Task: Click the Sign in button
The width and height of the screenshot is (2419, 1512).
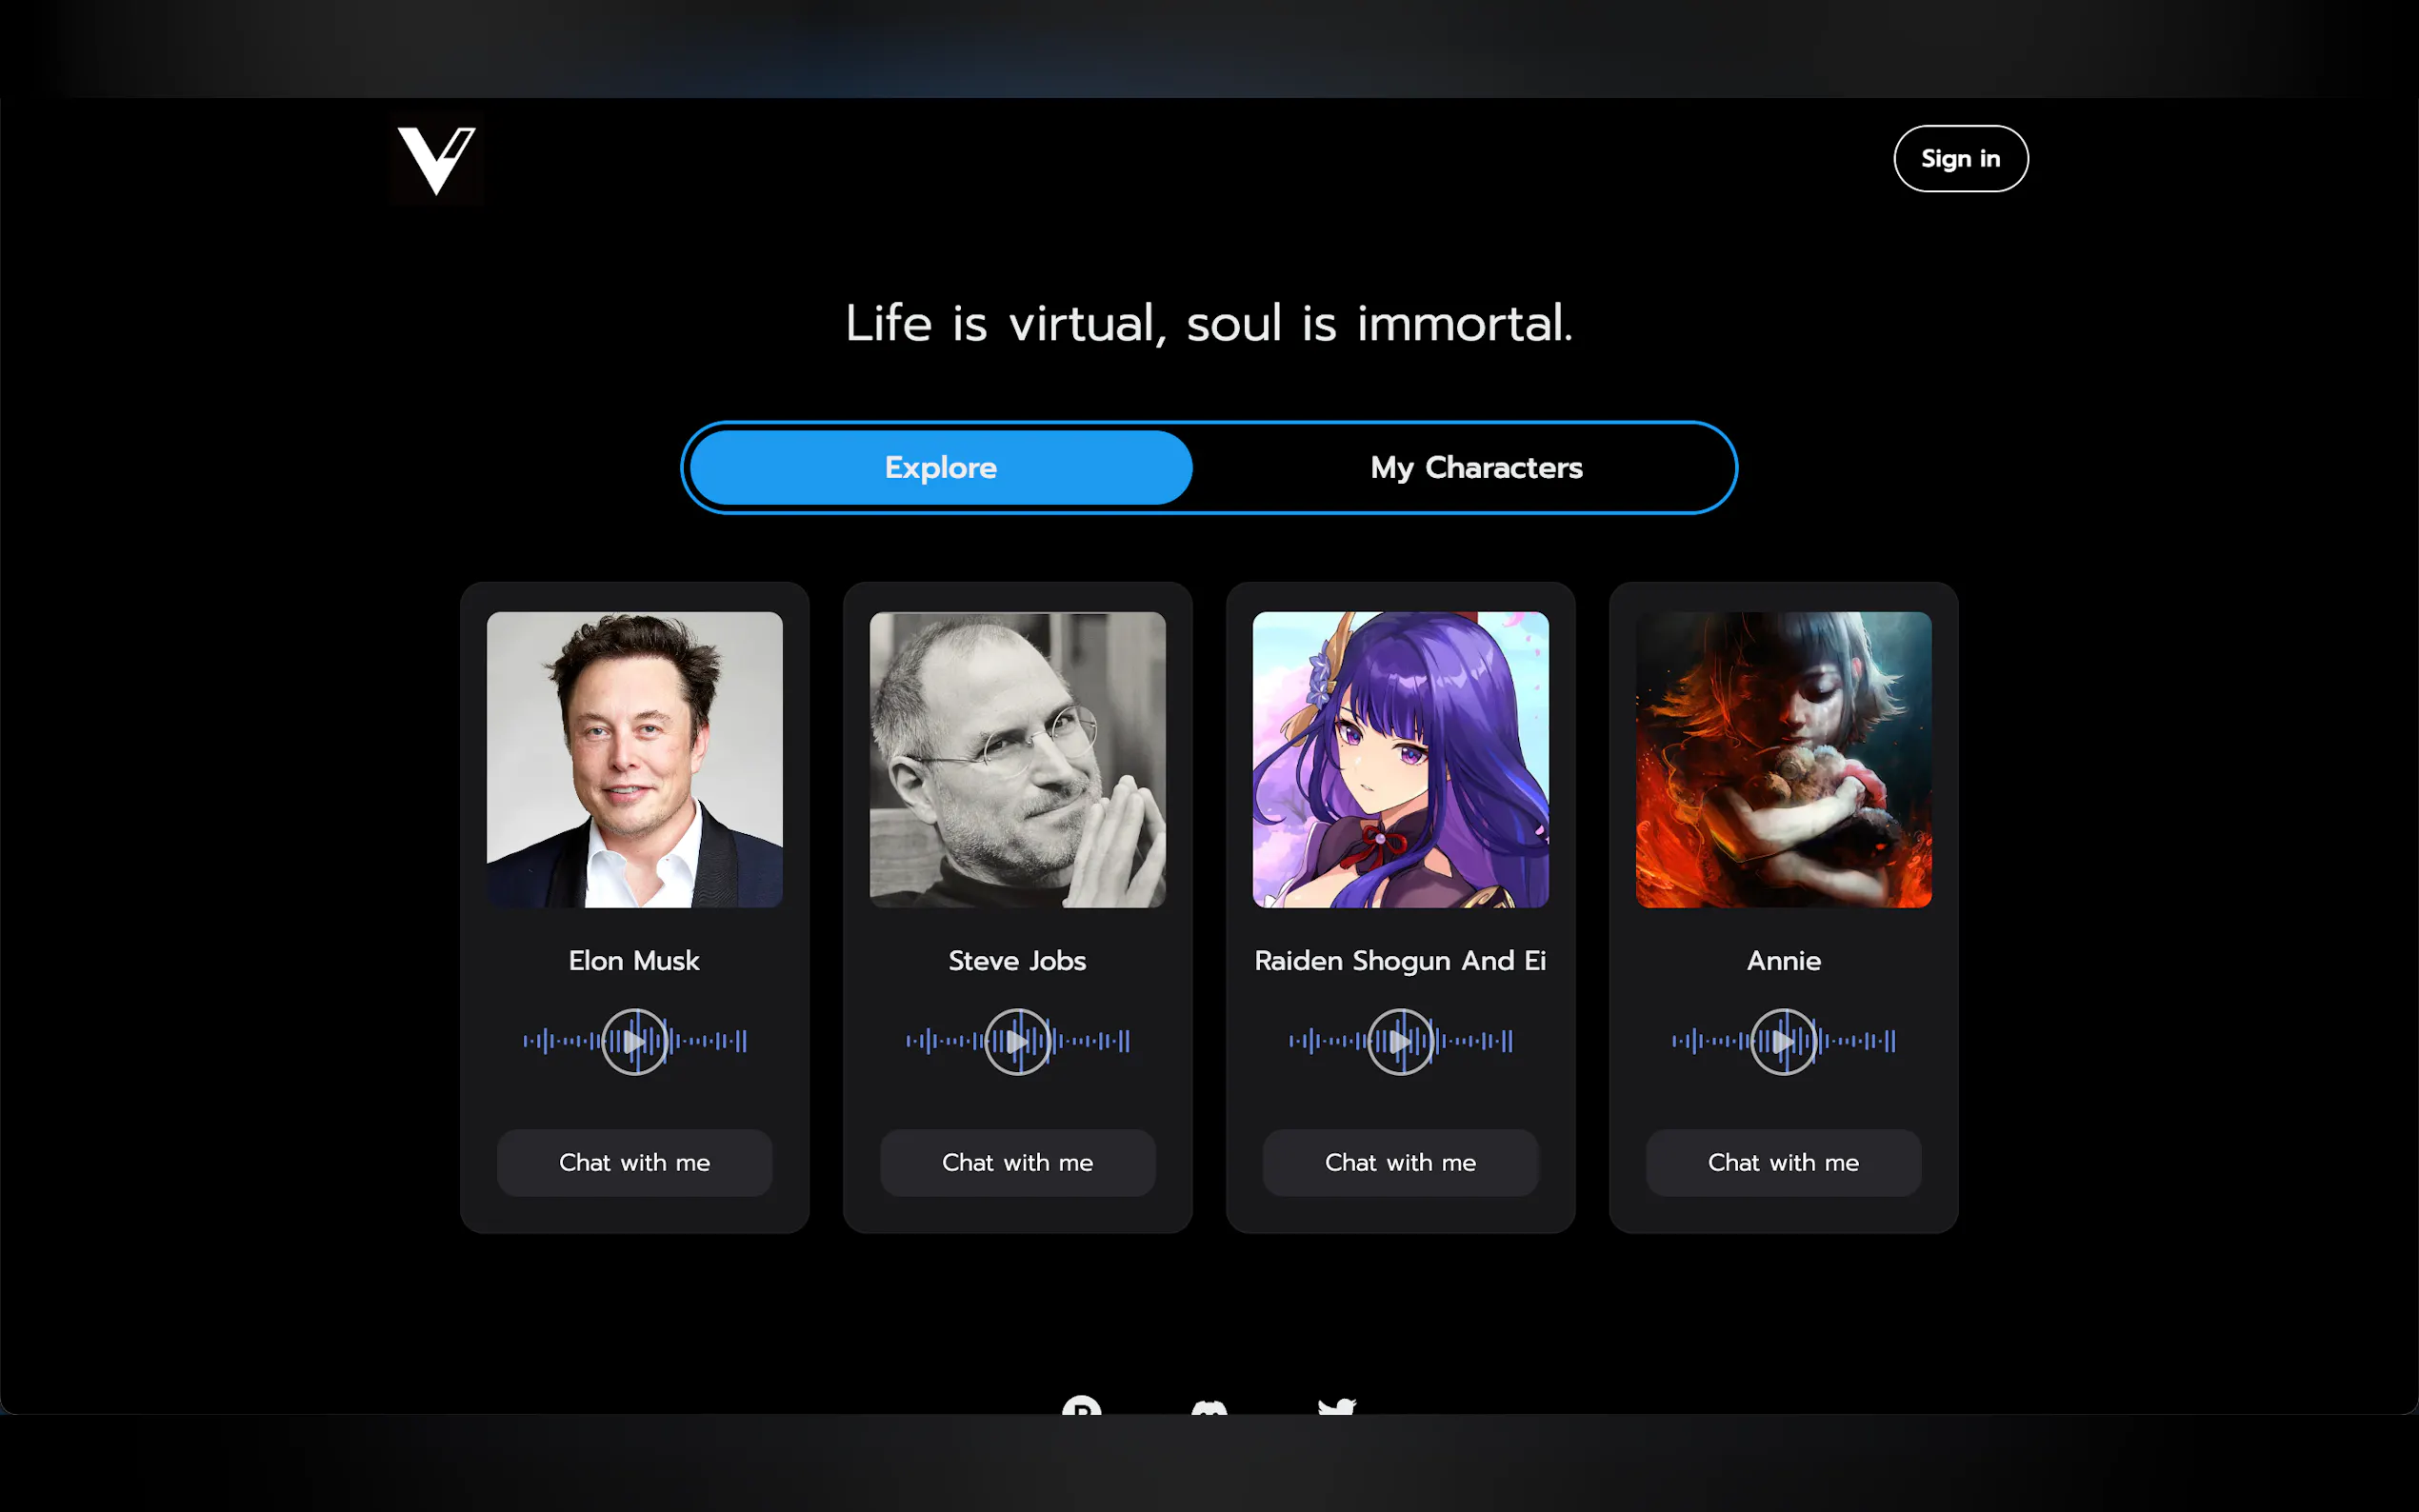Action: [1960, 158]
